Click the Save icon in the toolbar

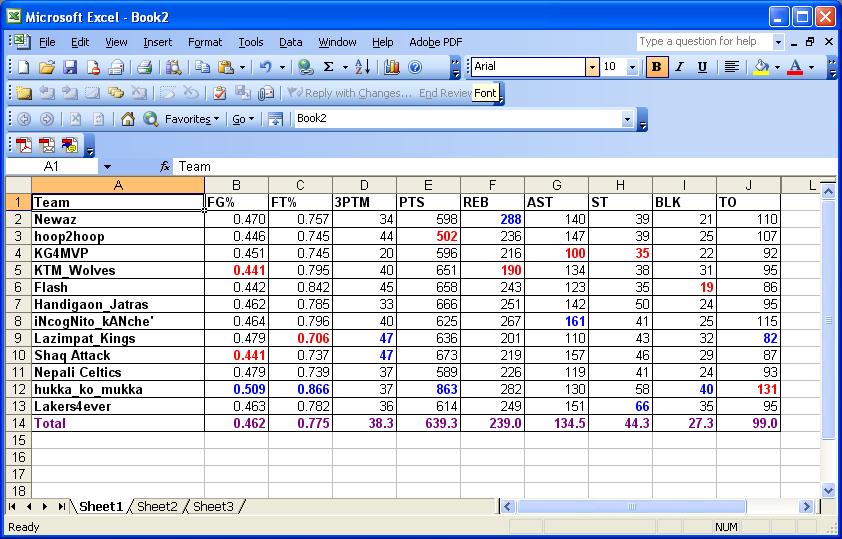[70, 67]
